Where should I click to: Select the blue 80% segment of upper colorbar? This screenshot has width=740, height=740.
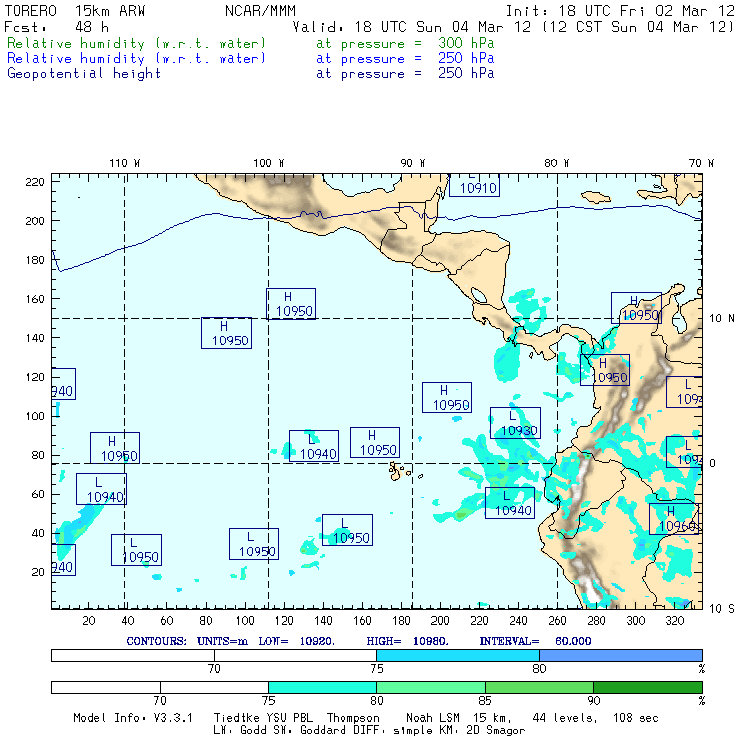point(620,654)
